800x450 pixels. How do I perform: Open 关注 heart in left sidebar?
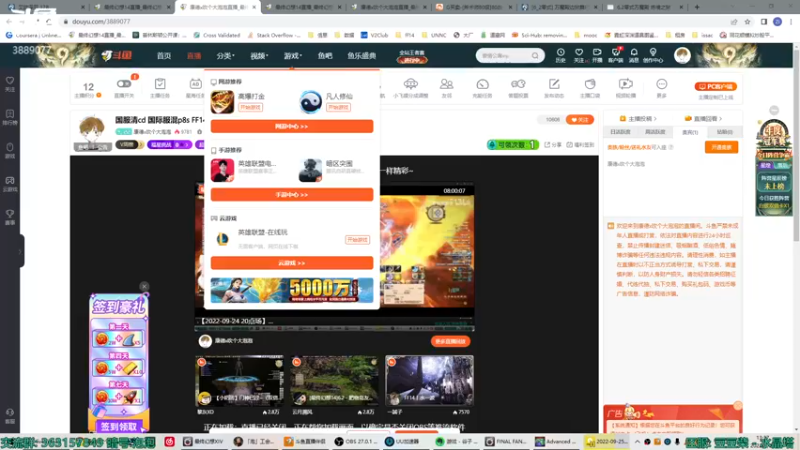coord(10,84)
